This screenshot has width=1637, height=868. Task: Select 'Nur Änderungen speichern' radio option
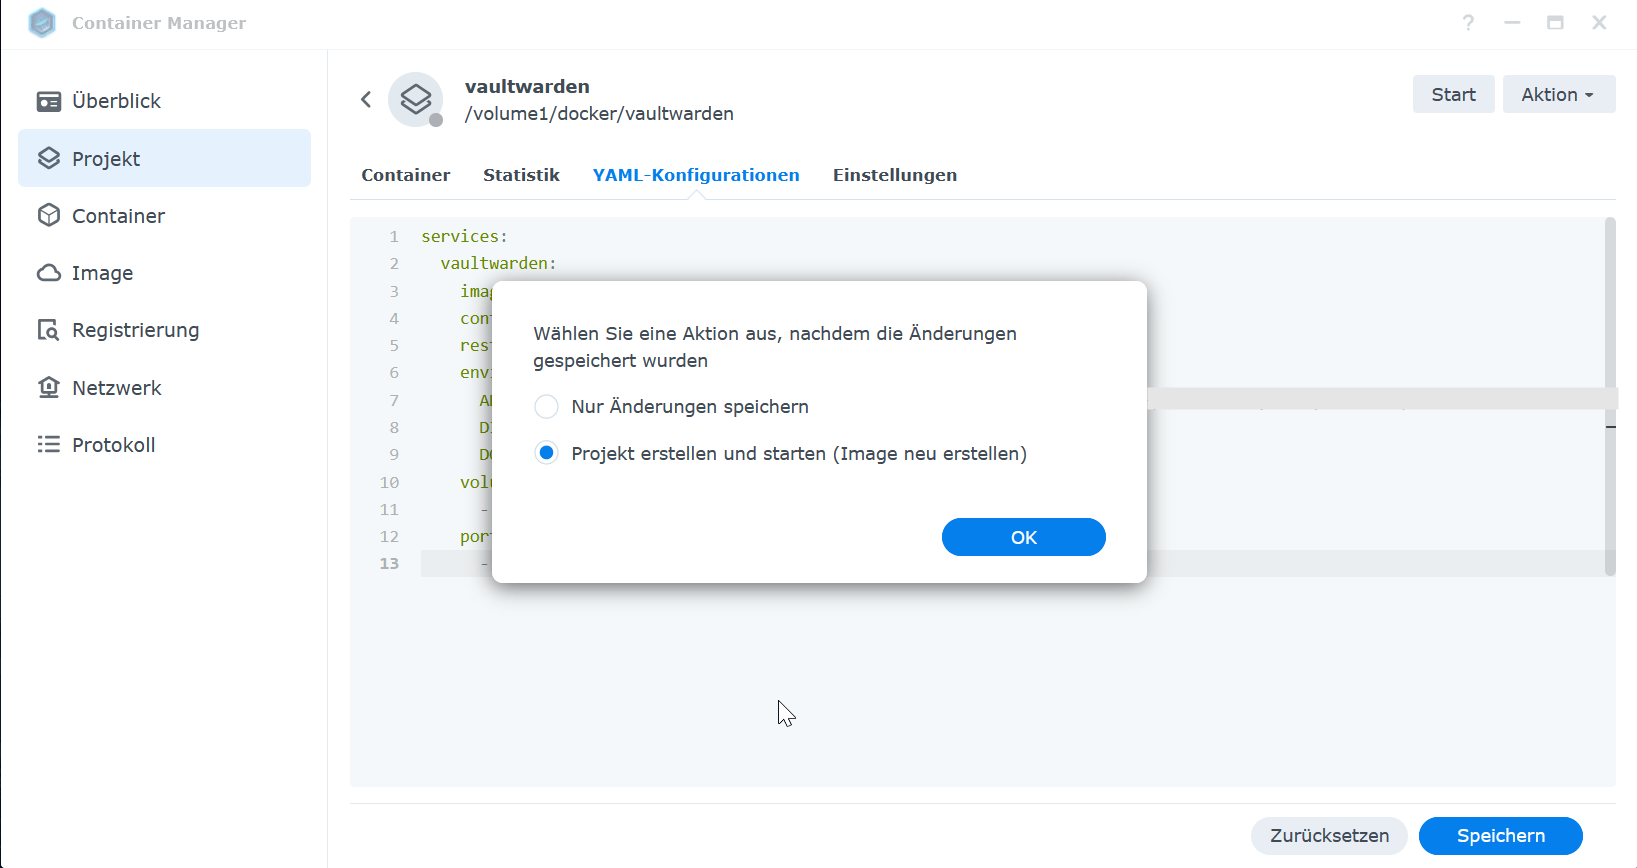(546, 406)
